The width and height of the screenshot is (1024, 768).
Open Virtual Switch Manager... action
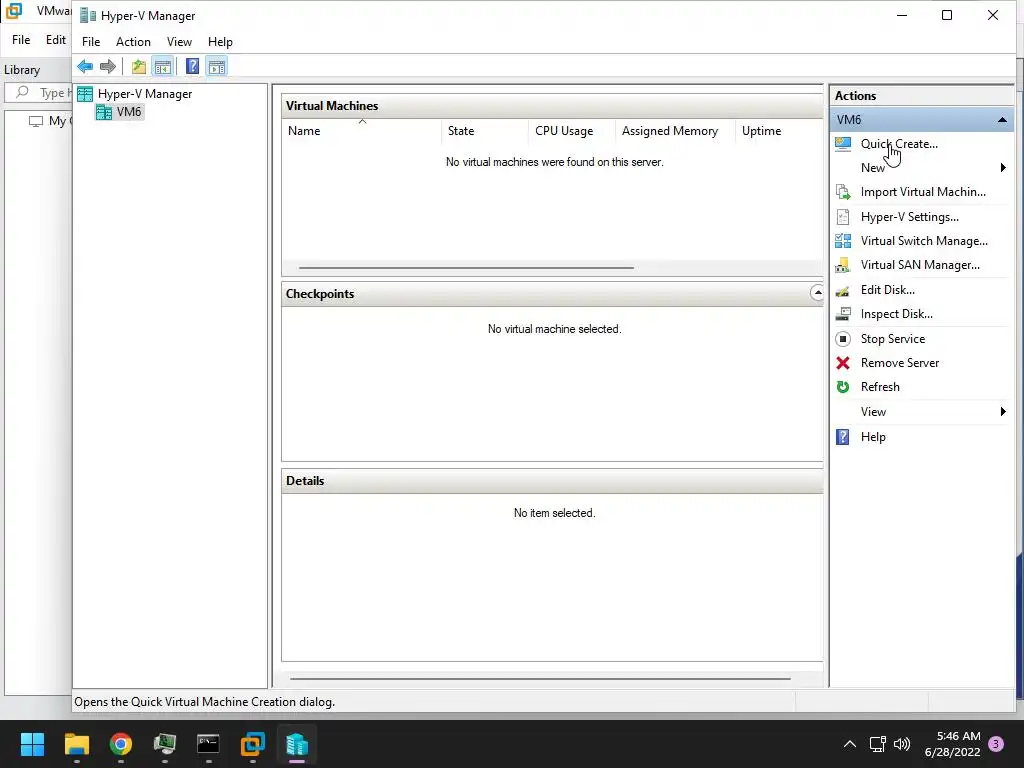pyautogui.click(x=923, y=241)
